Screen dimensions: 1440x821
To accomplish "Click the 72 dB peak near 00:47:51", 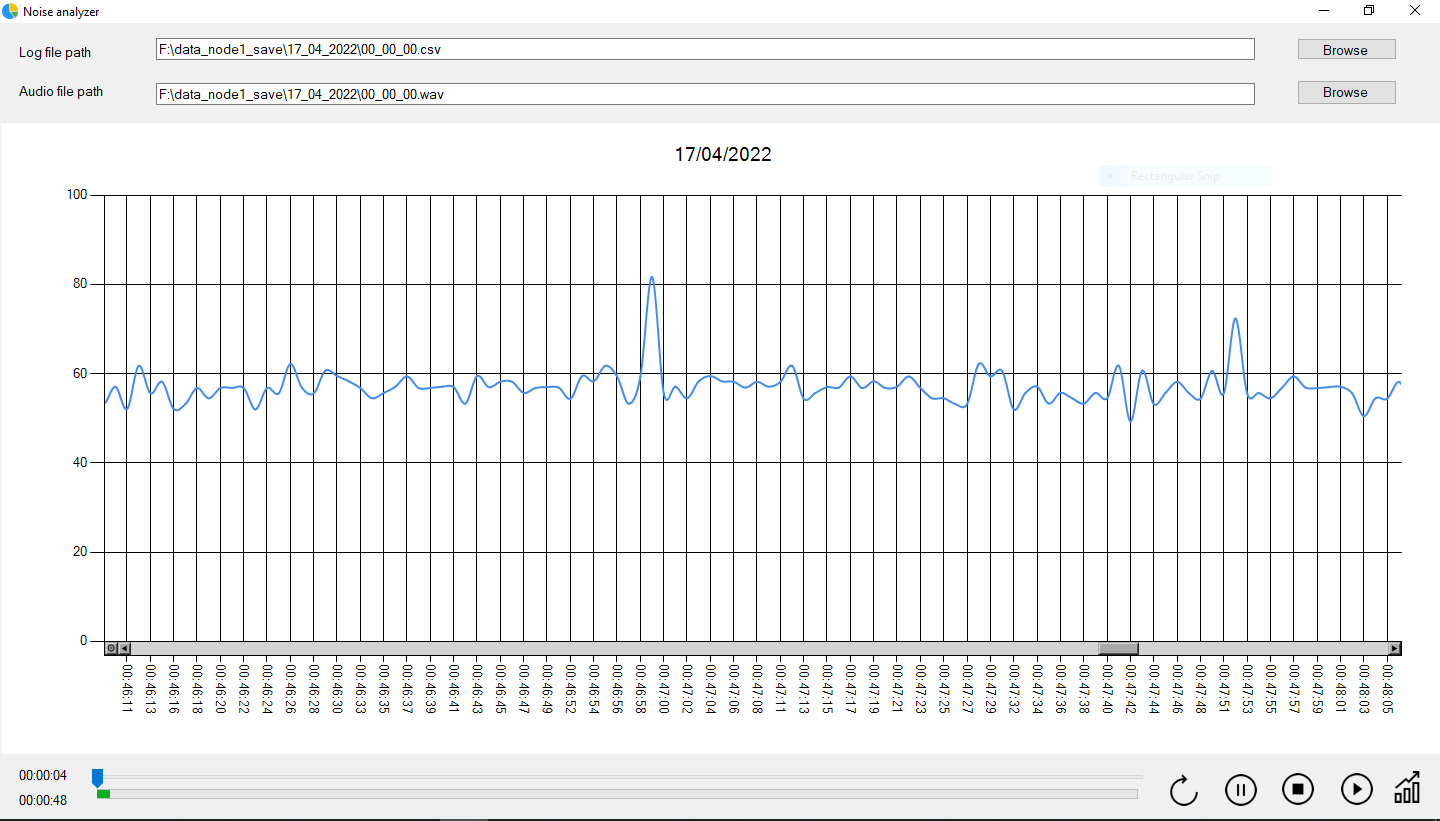I will [x=1236, y=319].
